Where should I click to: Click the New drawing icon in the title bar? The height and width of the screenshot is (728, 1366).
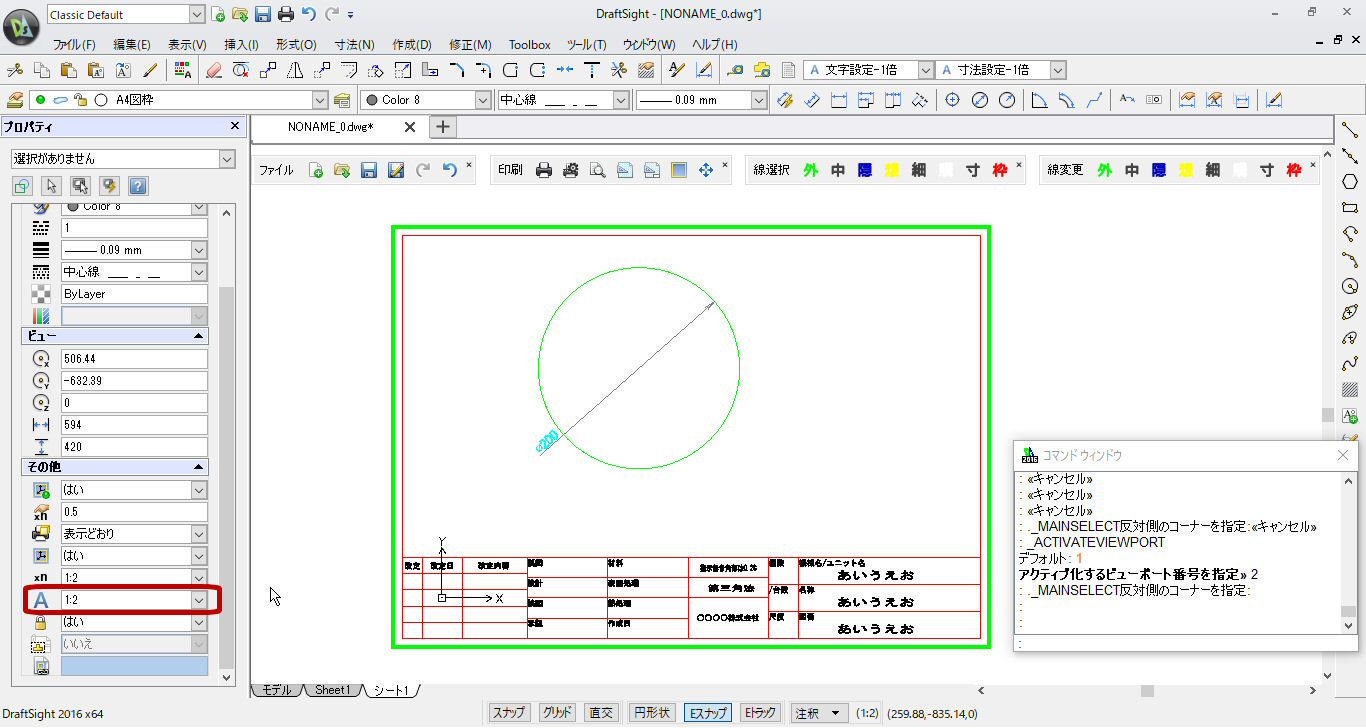(218, 14)
